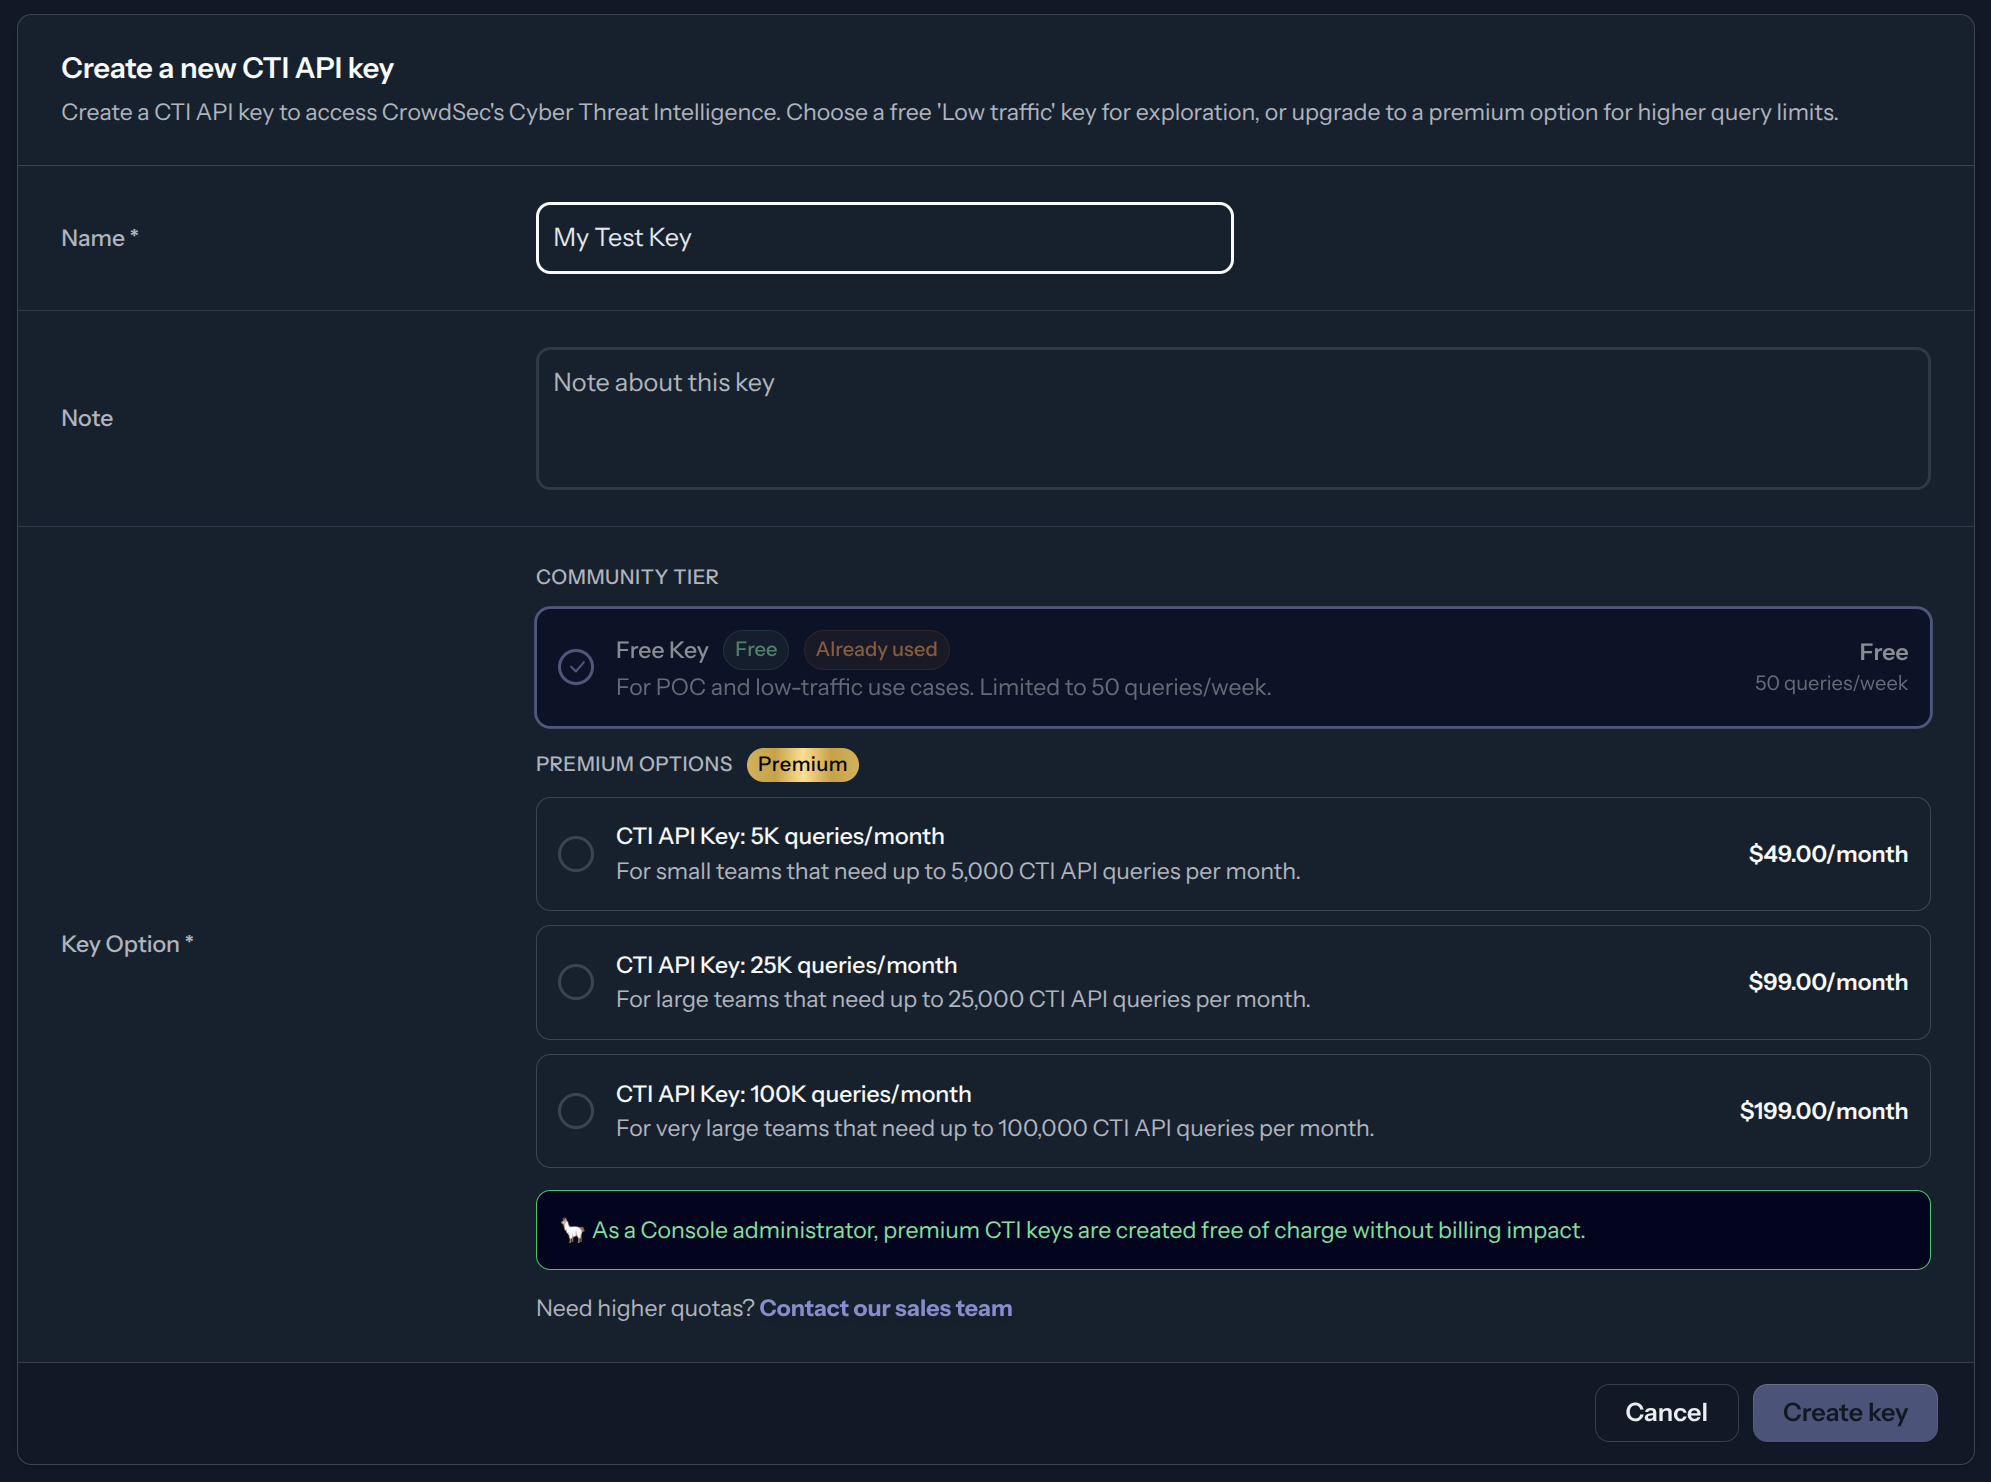1991x1482 pixels.
Task: Click the green Free badge
Action: (755, 650)
